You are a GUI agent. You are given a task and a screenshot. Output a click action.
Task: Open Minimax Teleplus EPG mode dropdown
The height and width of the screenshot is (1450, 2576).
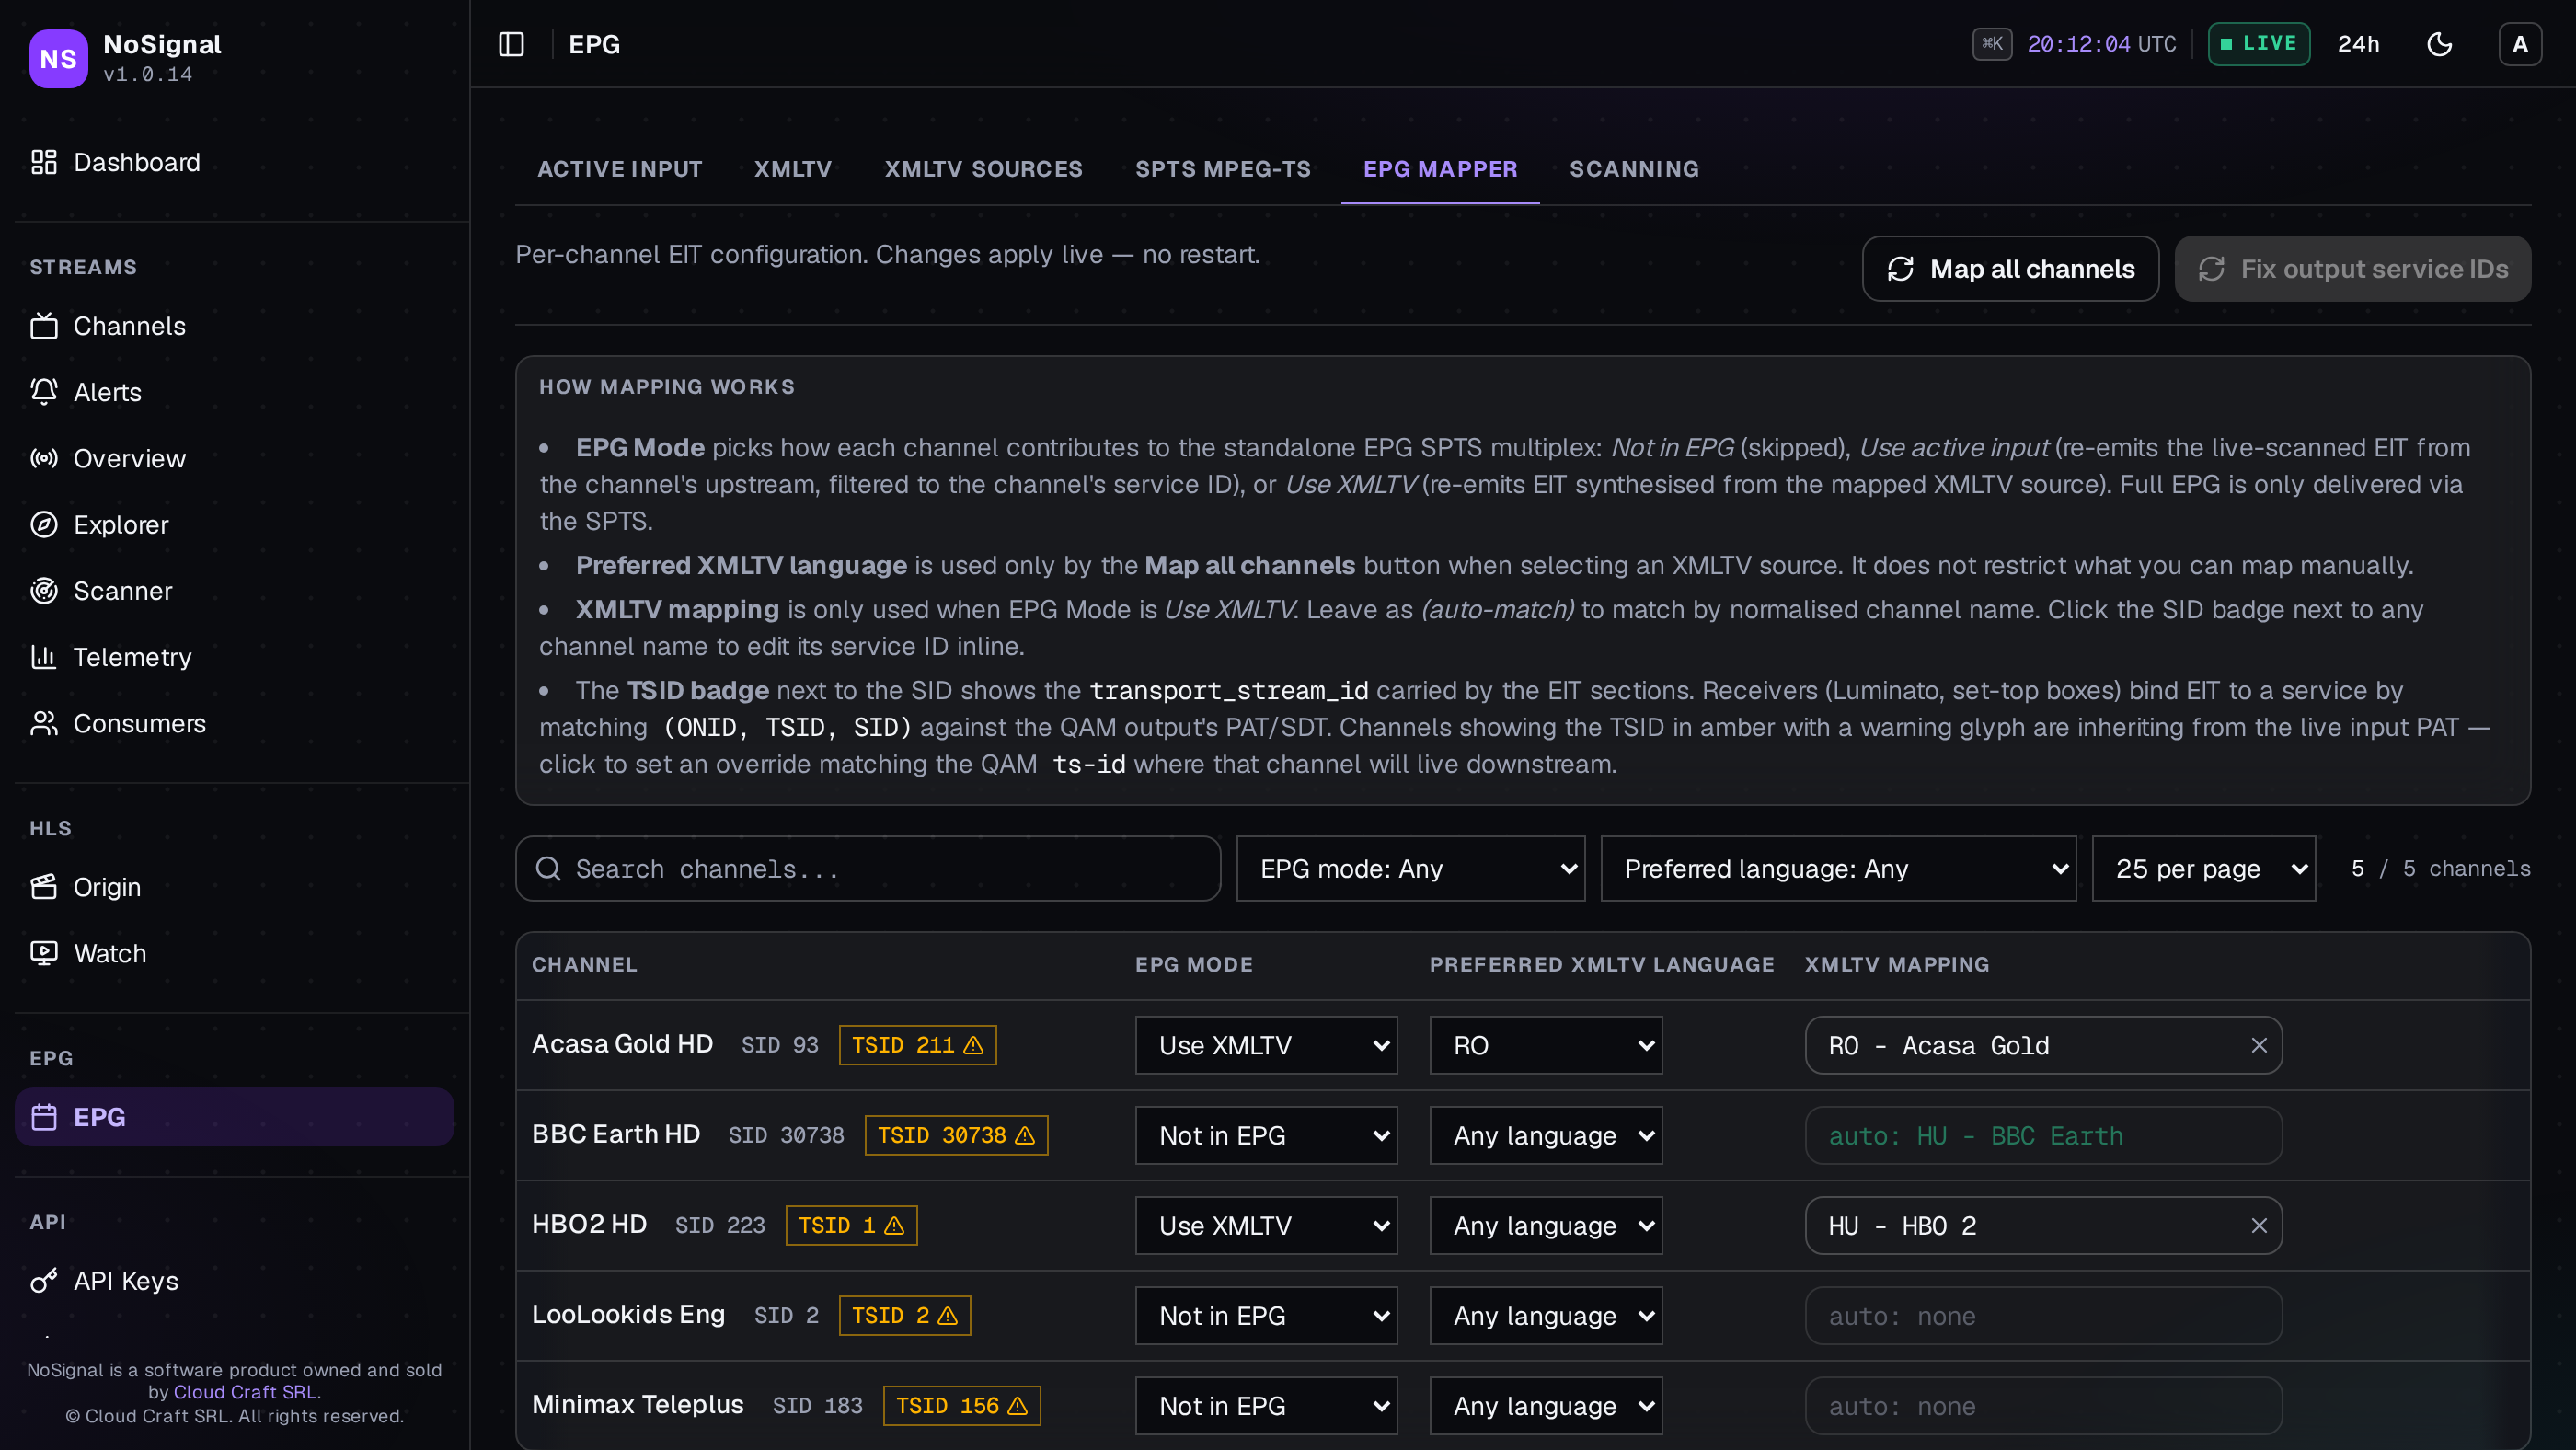pos(1266,1406)
